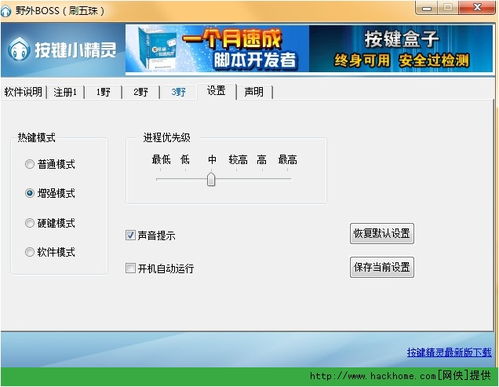
Task: Select the 设置 tab
Action: [x=216, y=91]
